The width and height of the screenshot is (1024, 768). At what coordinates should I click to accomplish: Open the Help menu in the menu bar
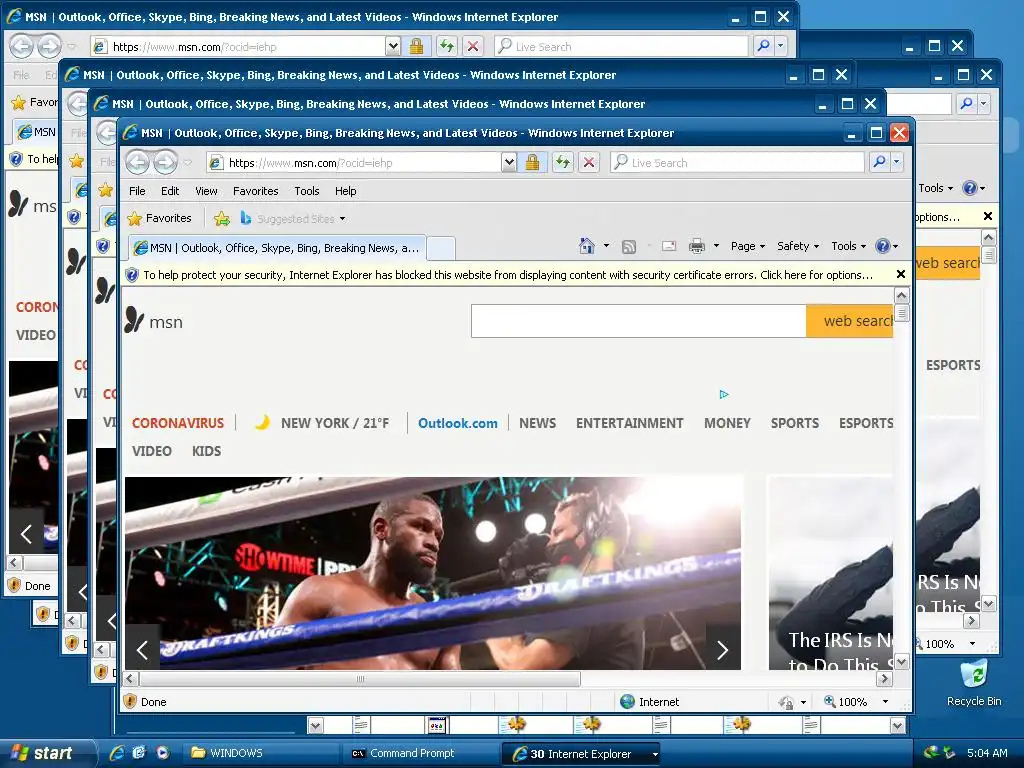pyautogui.click(x=345, y=191)
